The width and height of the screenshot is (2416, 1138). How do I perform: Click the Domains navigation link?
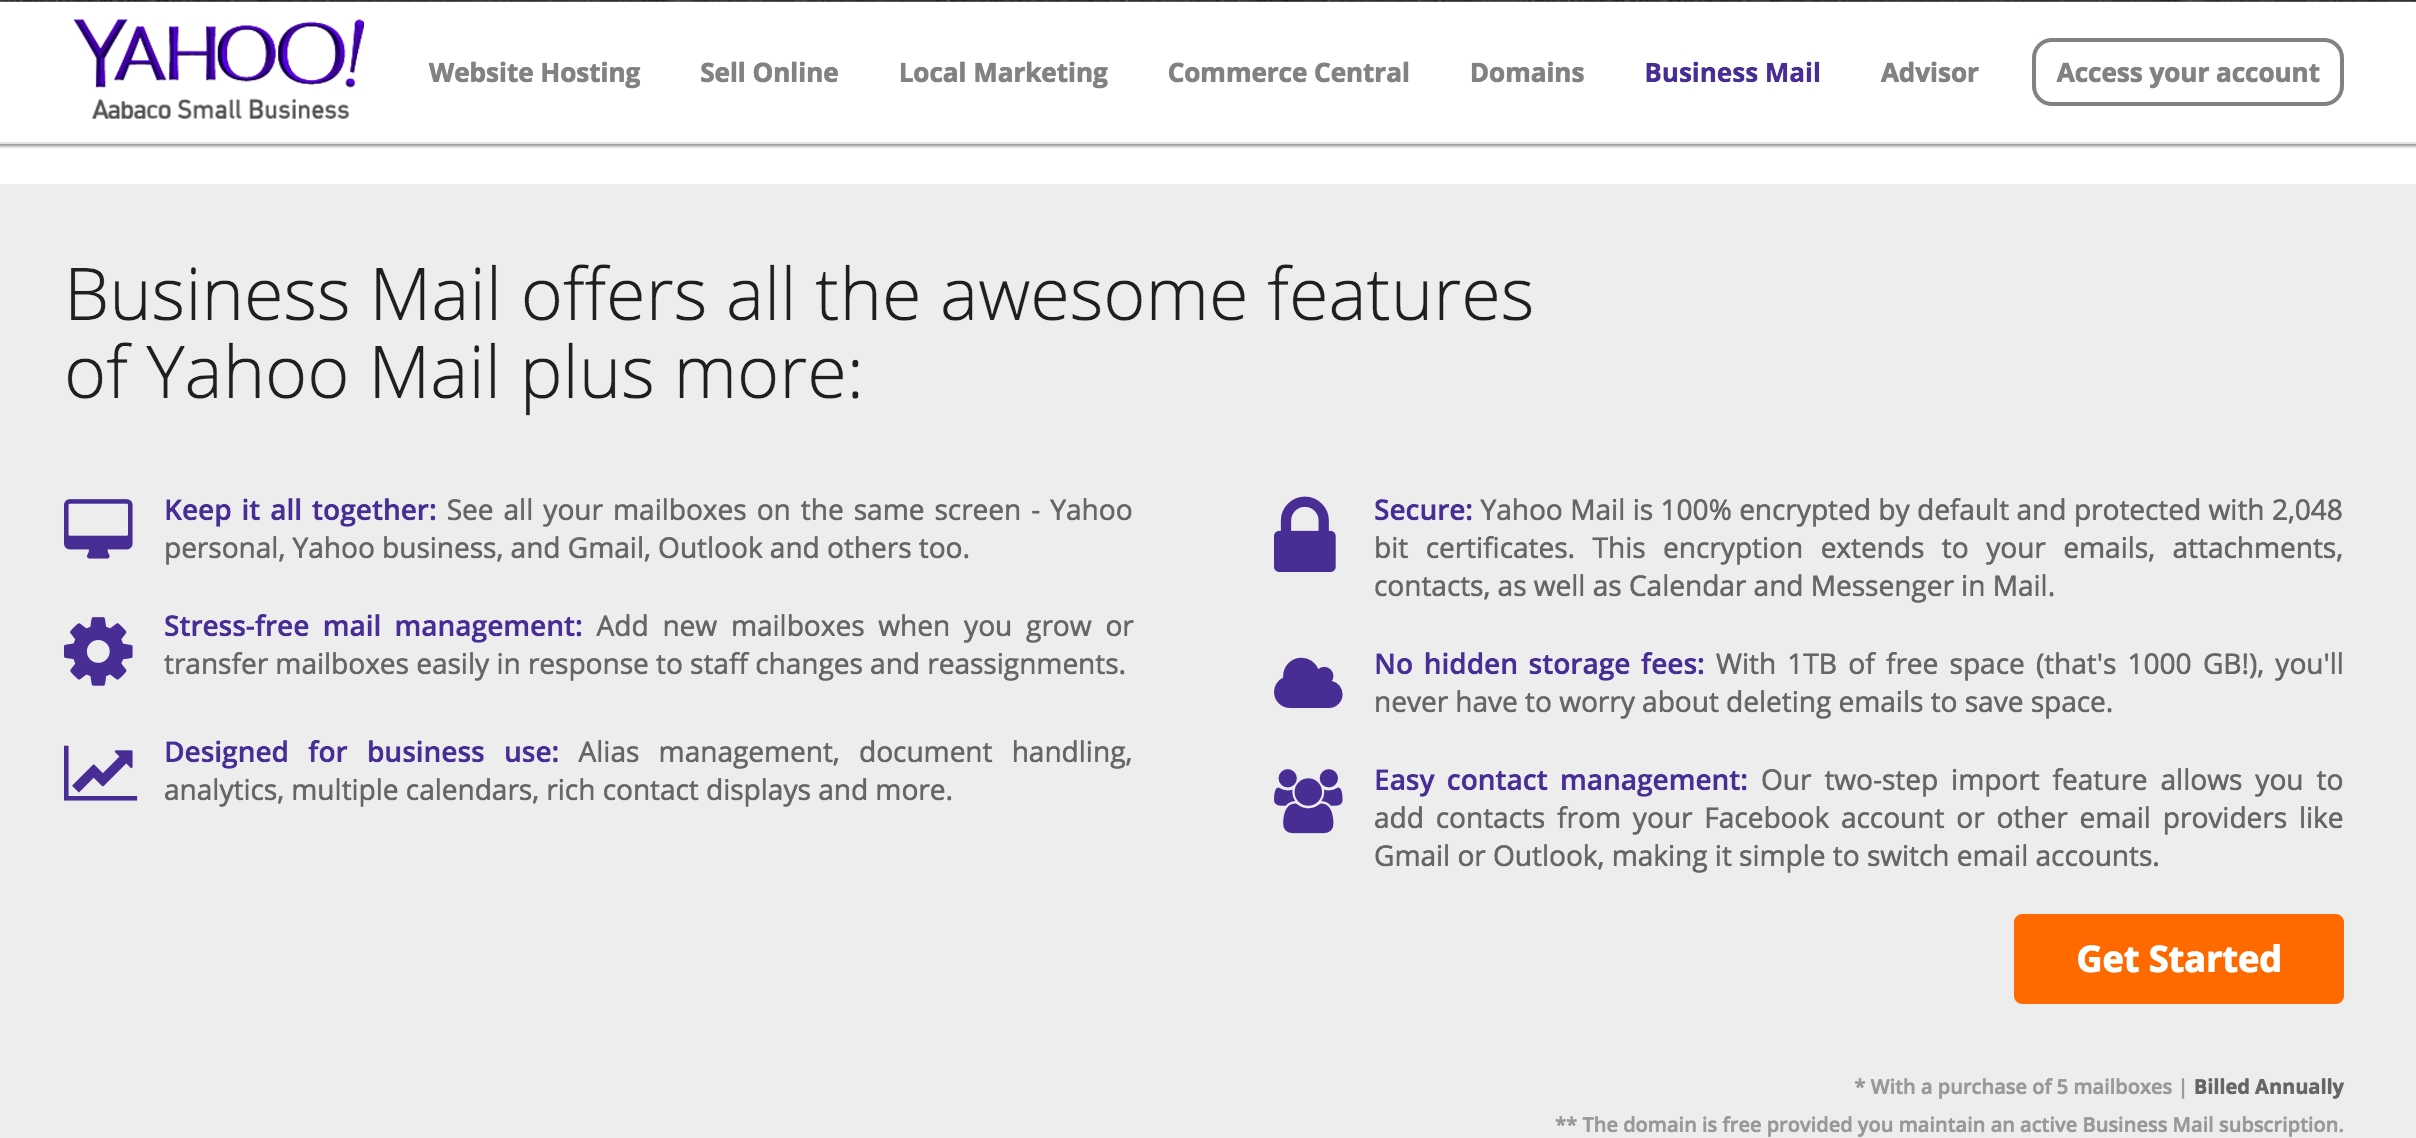(1525, 71)
